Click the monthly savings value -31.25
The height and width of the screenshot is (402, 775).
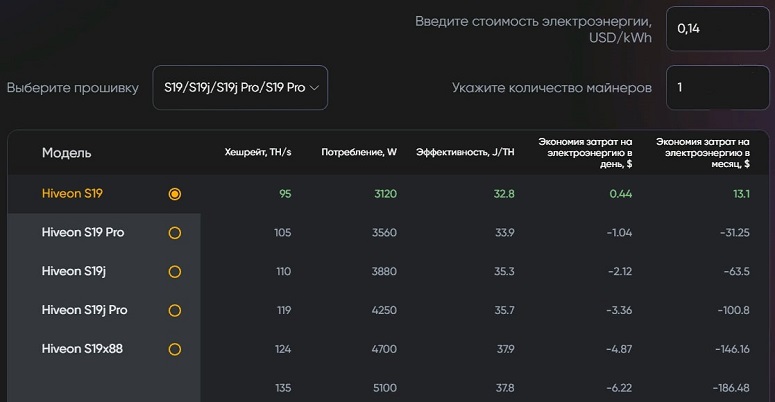(735, 232)
